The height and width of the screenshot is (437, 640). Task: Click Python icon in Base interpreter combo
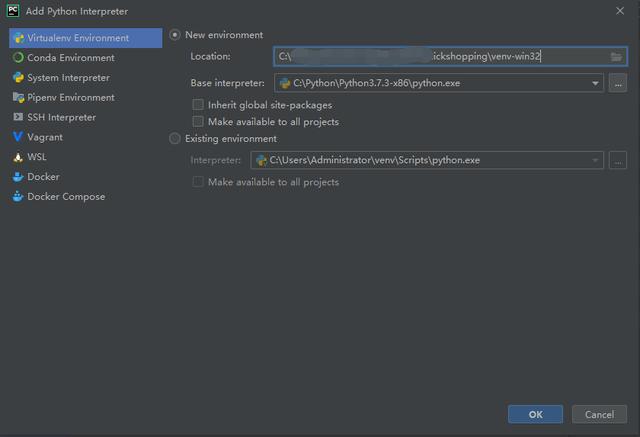285,83
